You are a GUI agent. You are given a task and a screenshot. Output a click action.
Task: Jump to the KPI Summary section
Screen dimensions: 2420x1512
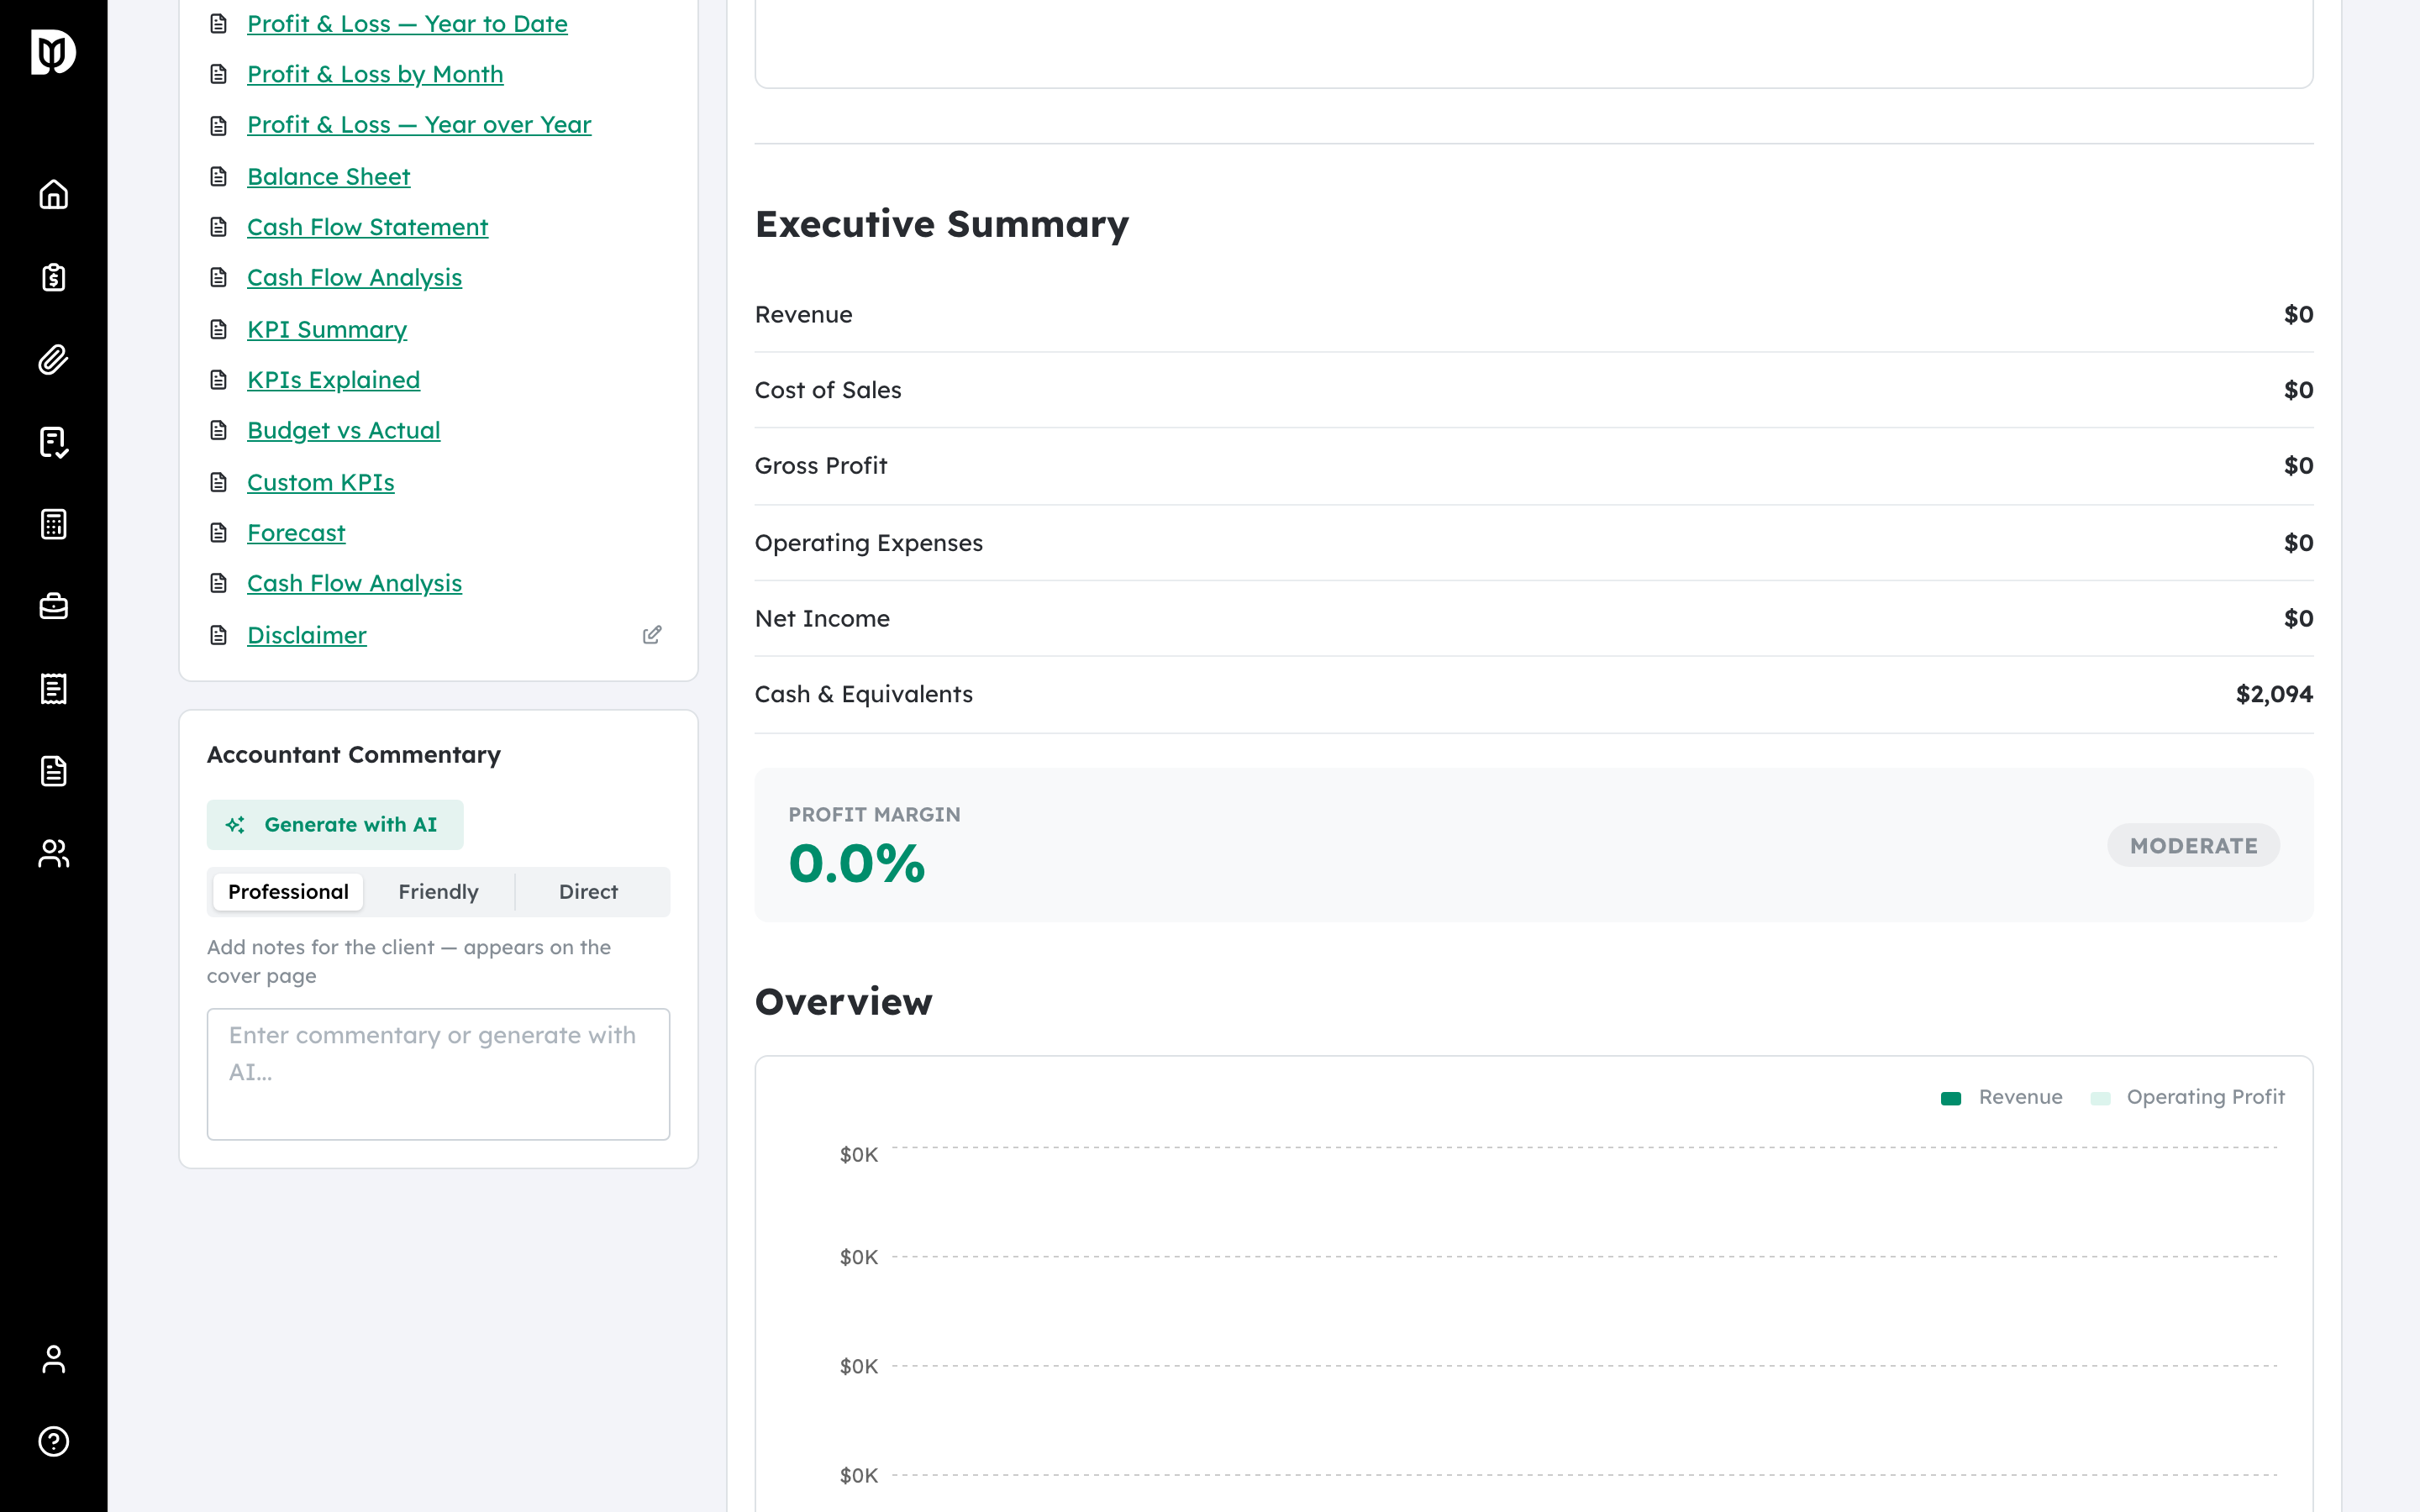(x=327, y=330)
